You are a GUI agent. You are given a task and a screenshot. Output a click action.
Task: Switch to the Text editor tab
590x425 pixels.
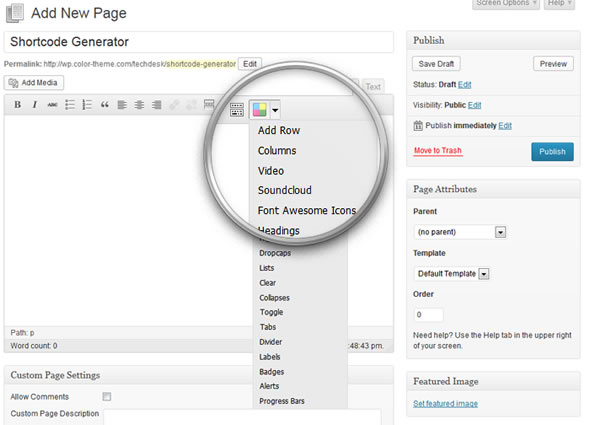click(373, 87)
